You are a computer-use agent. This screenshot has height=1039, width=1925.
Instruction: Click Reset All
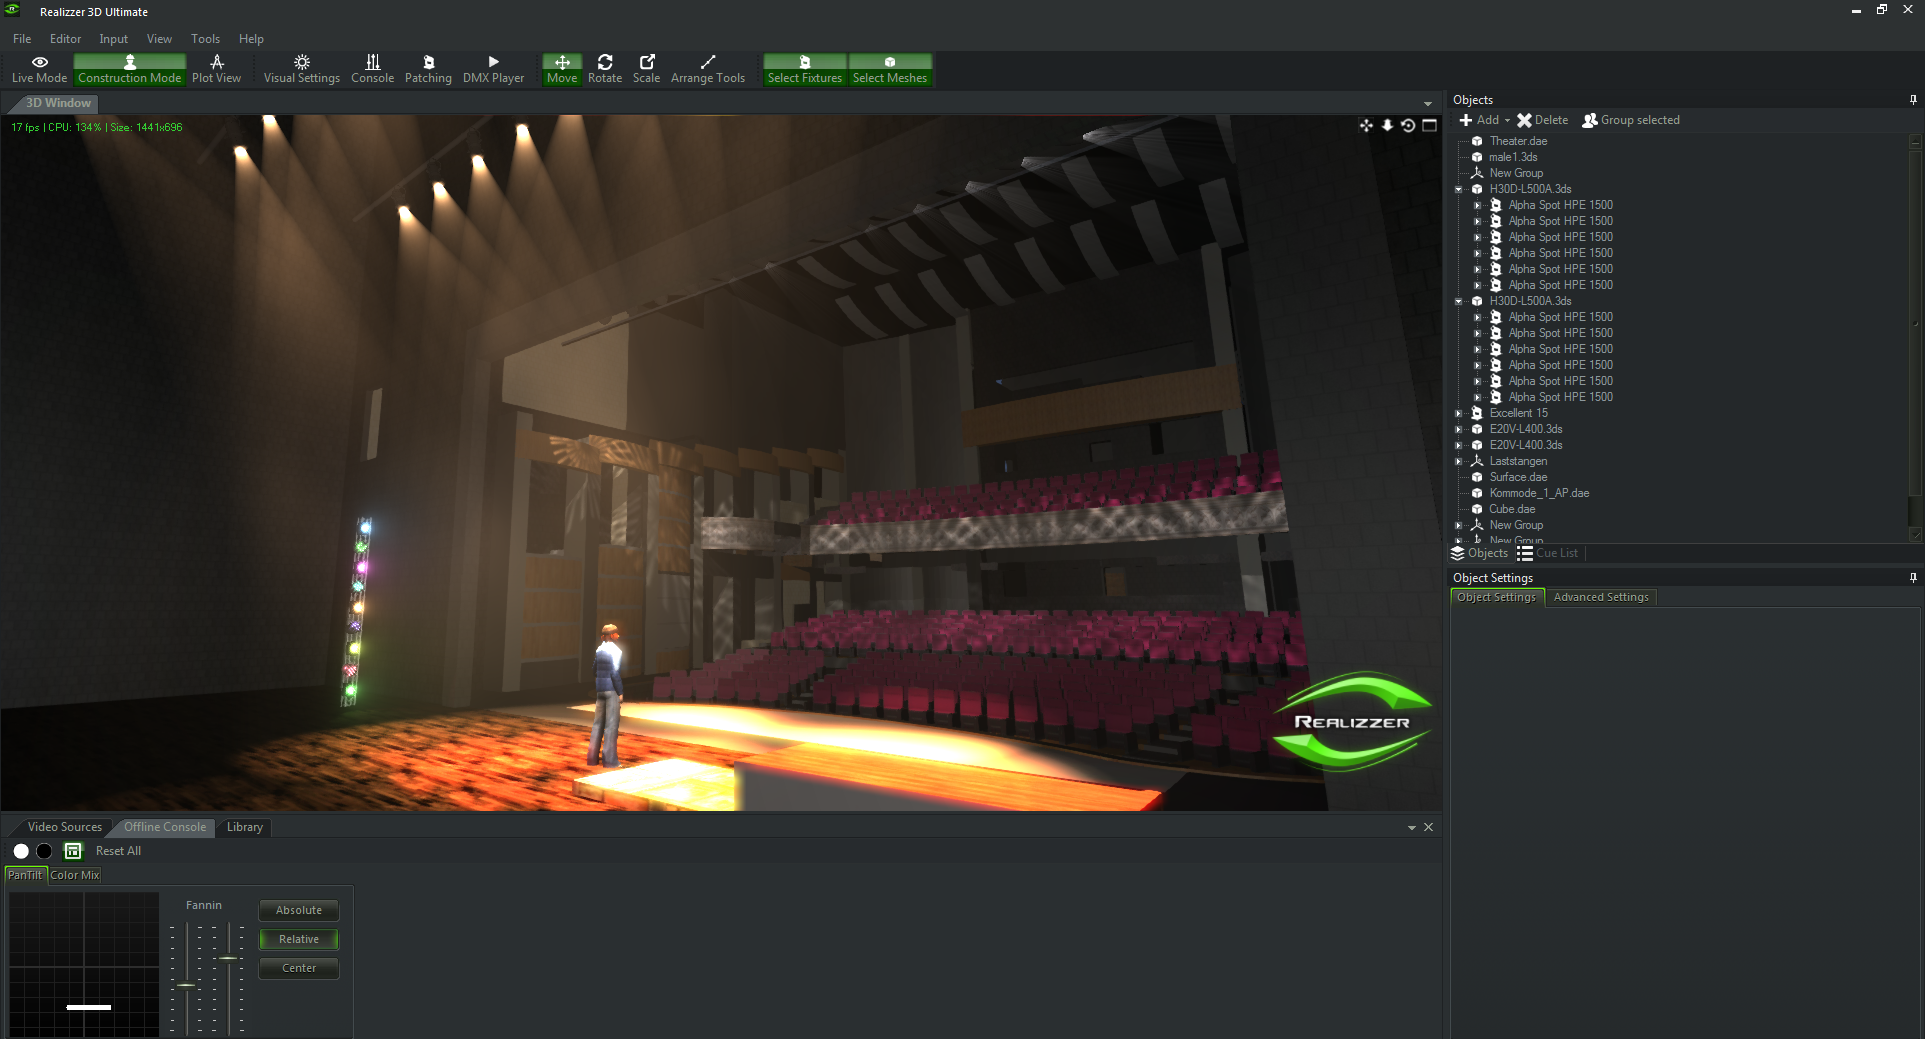pos(118,851)
